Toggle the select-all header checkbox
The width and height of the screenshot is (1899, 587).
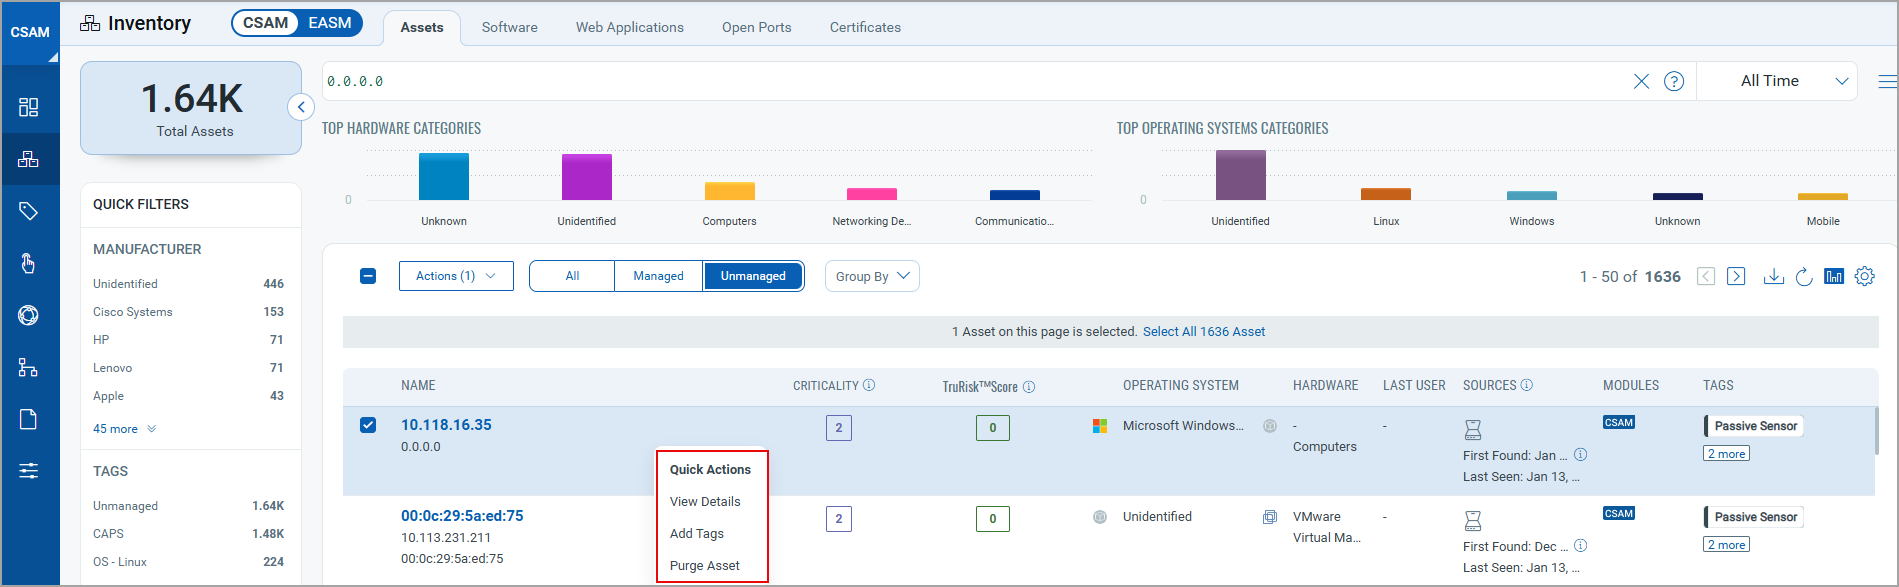click(x=368, y=276)
